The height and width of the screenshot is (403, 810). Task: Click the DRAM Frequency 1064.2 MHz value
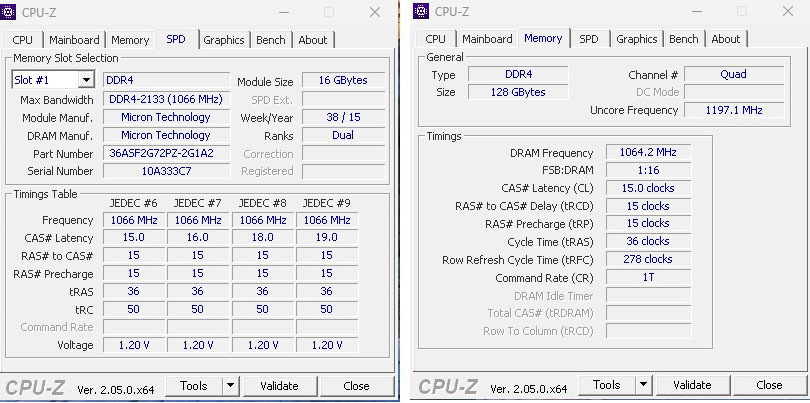coord(648,152)
